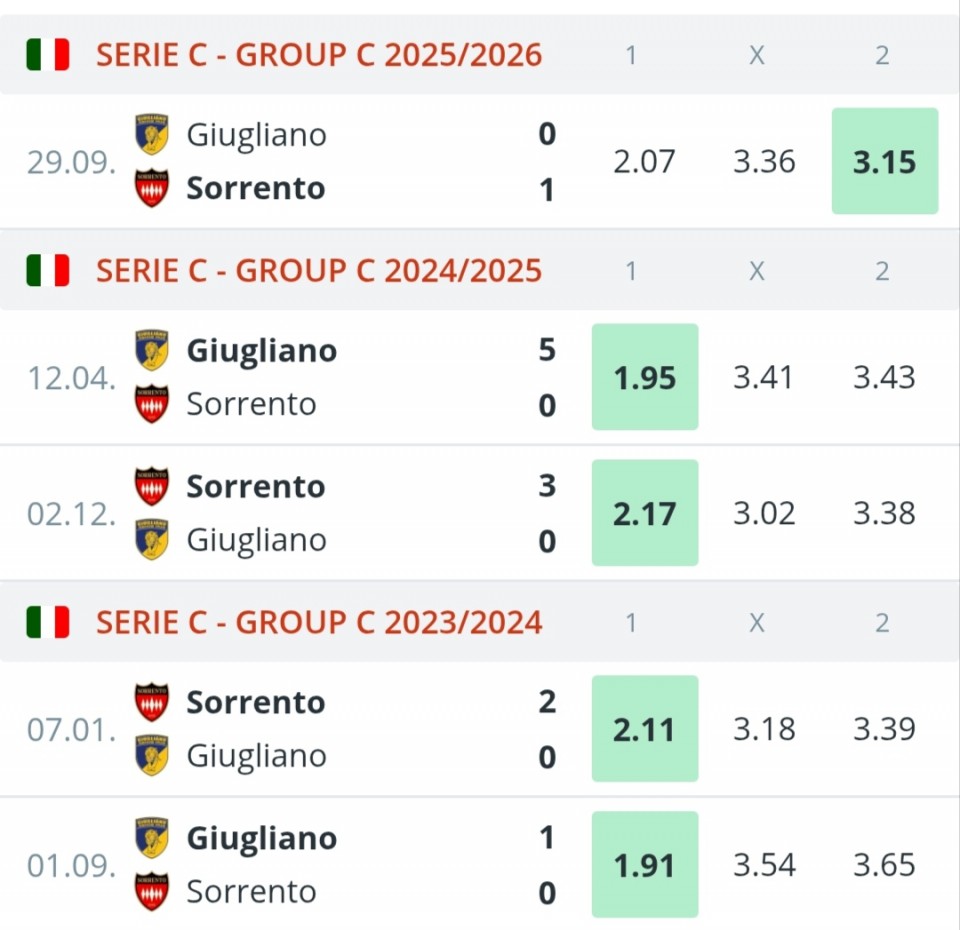Viewport: 960px width, 930px height.
Task: Open the Serie C - Group C 2024/2025 league link
Action: 319,270
